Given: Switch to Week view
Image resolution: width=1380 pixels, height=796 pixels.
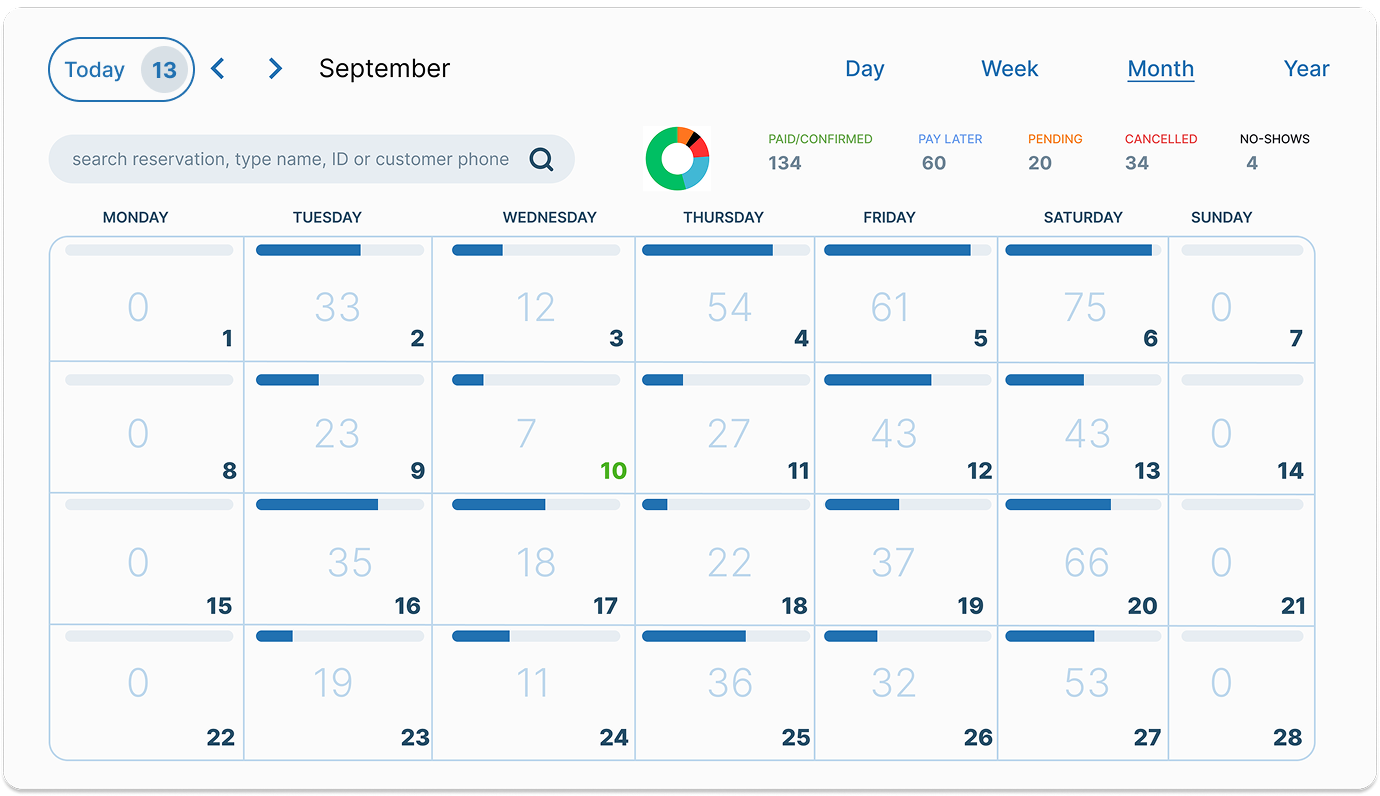Looking at the screenshot, I should click(1009, 68).
